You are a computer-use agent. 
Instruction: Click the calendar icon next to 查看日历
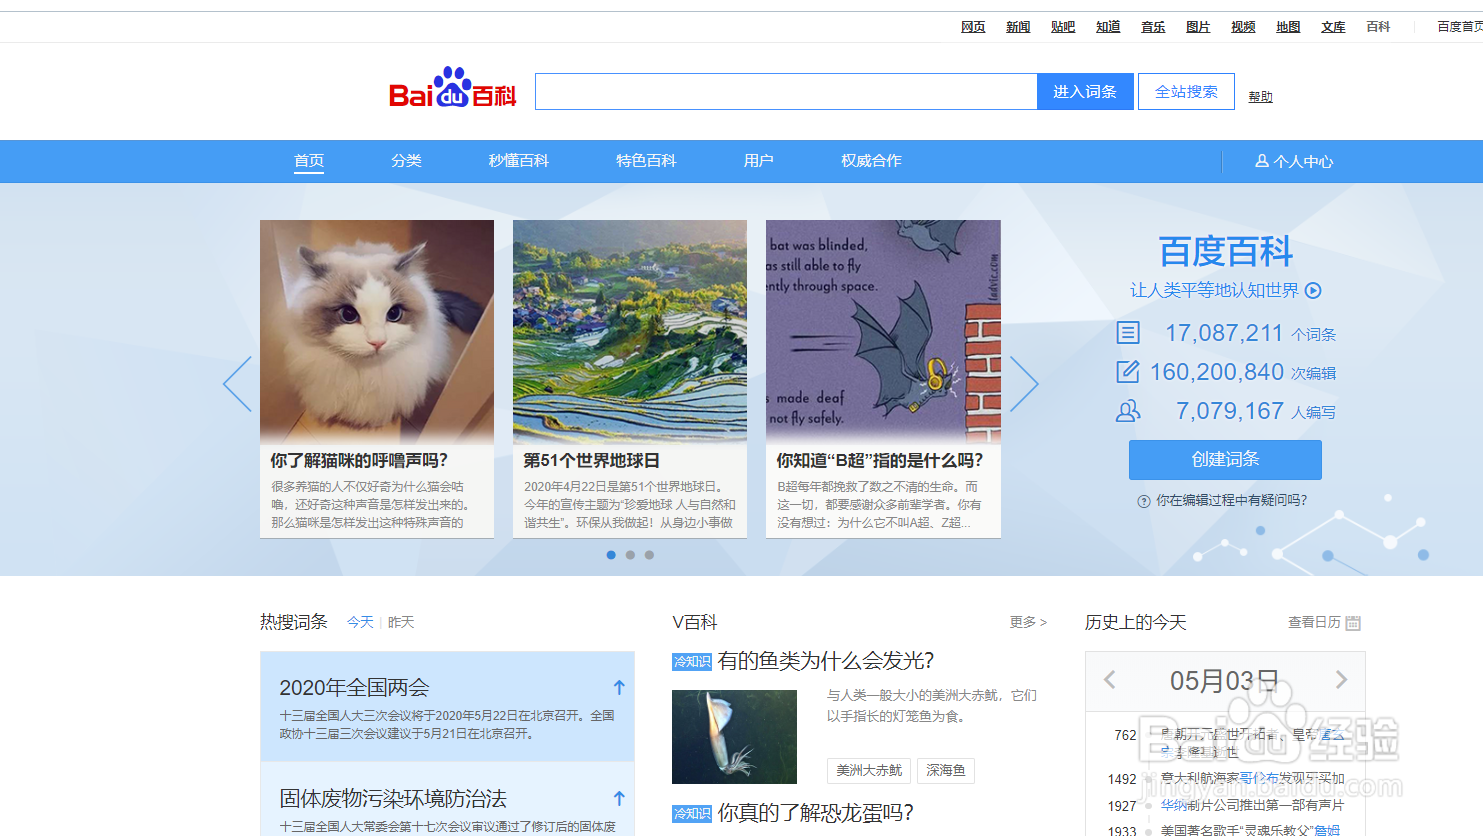click(x=1353, y=623)
